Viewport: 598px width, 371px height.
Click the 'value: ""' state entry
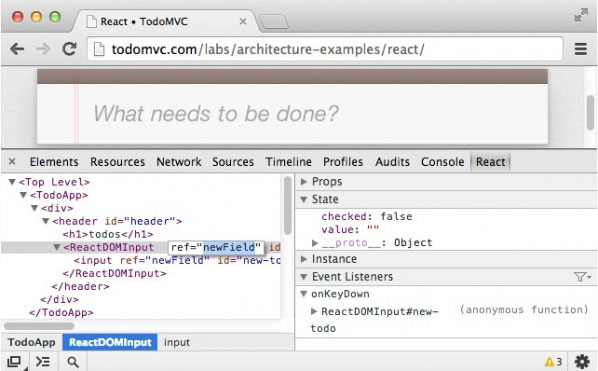[350, 229]
